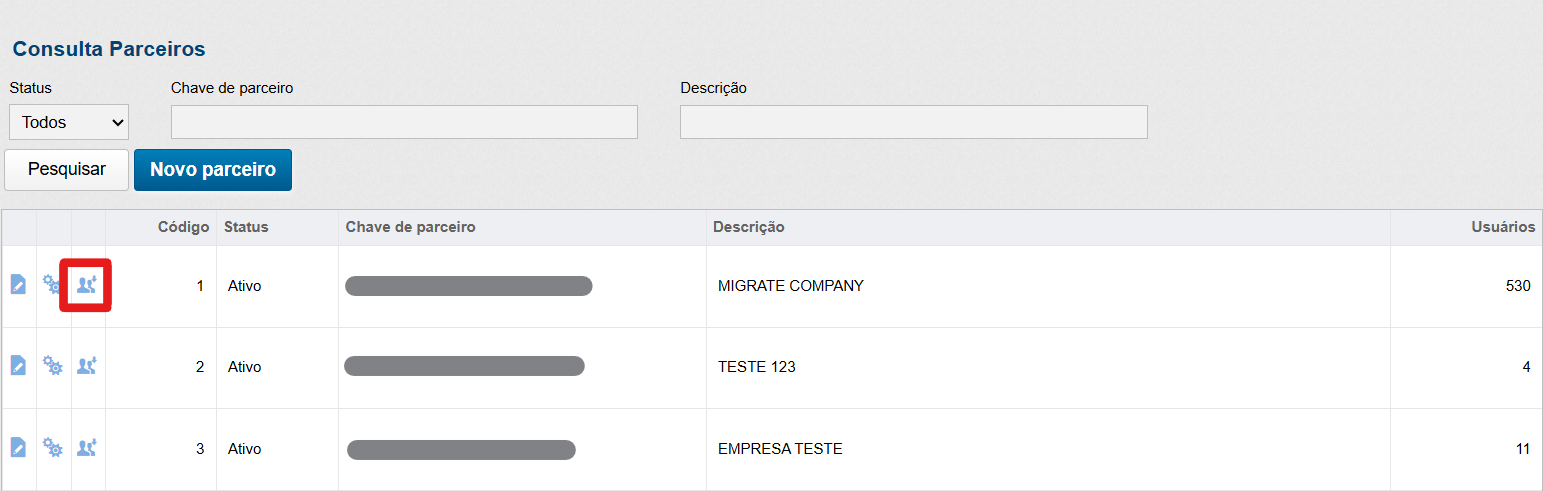Sort table by Usuários column header
Screen dimensions: 1543x491
pos(1503,227)
